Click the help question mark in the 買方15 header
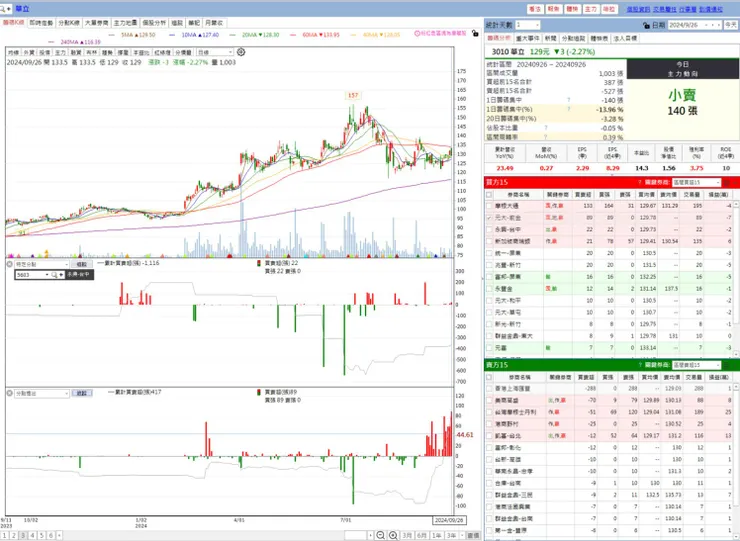 (640, 182)
